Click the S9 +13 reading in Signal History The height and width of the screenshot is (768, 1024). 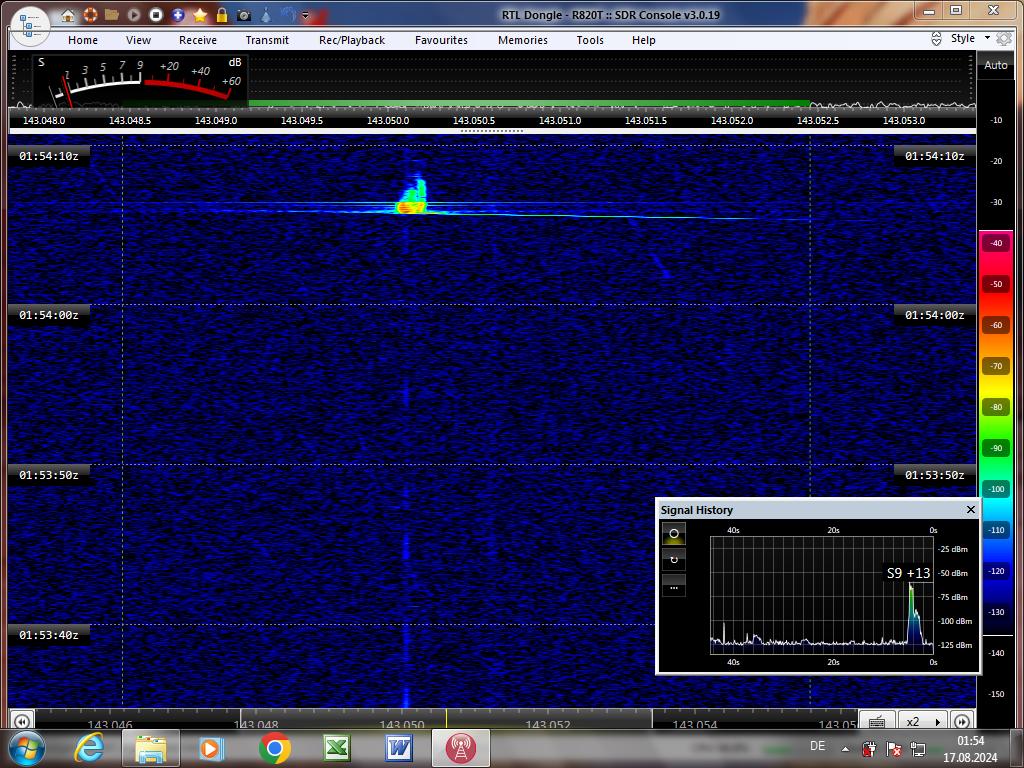click(908, 573)
